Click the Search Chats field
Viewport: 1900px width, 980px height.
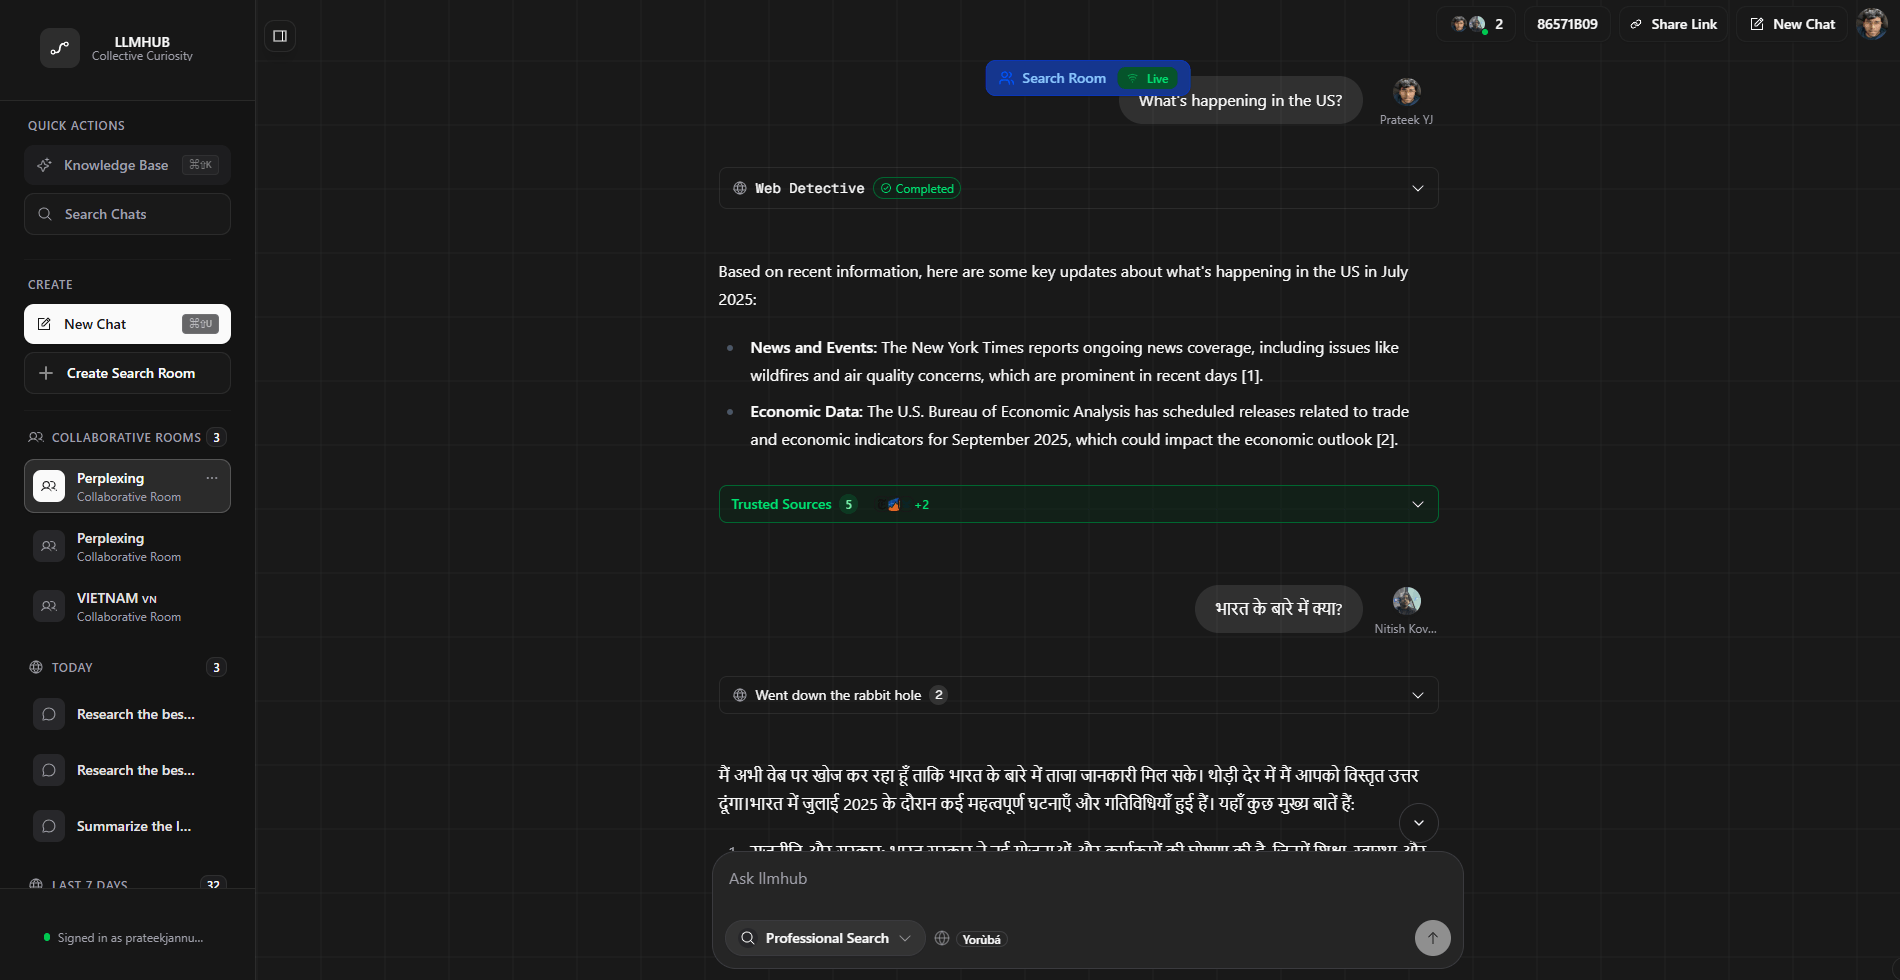[x=127, y=214]
